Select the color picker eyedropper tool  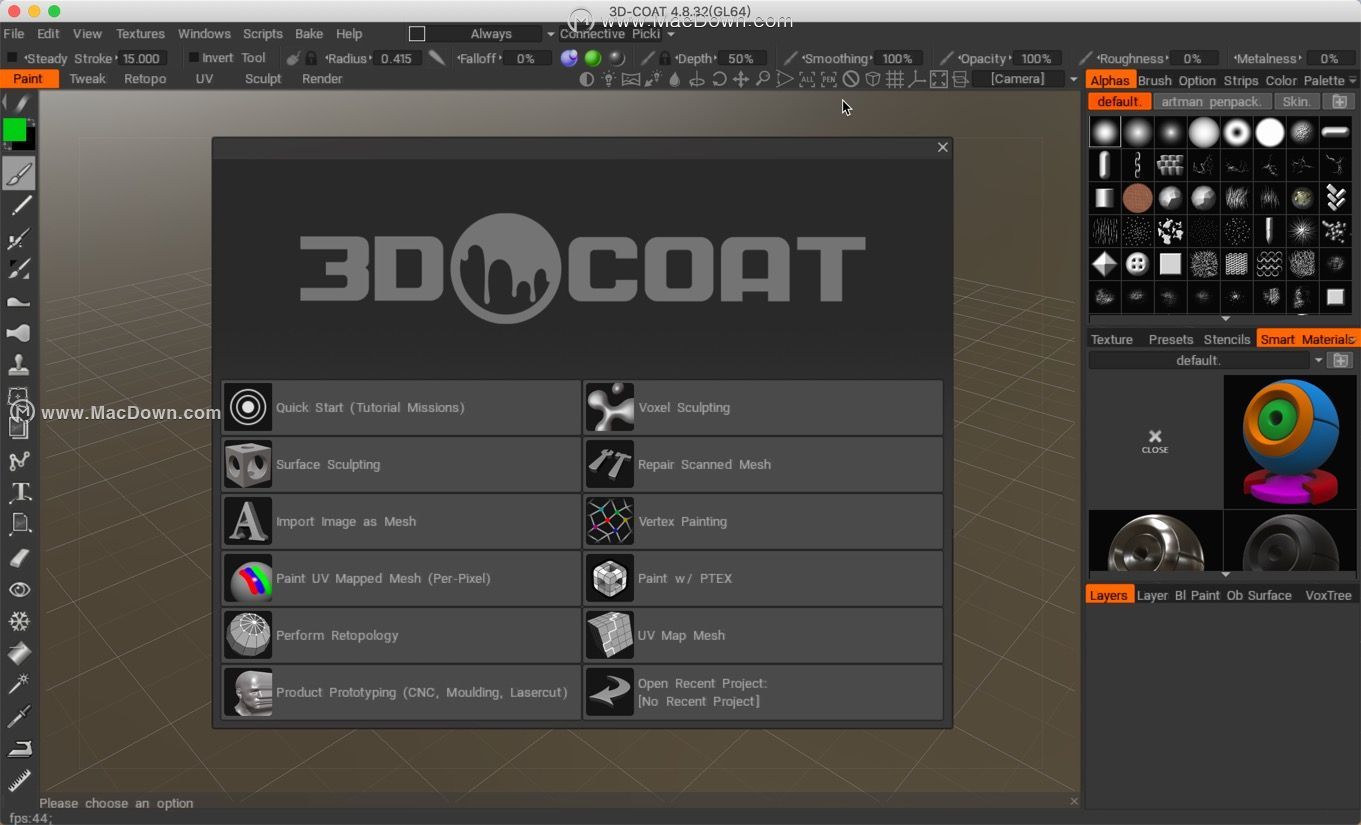tap(19, 716)
